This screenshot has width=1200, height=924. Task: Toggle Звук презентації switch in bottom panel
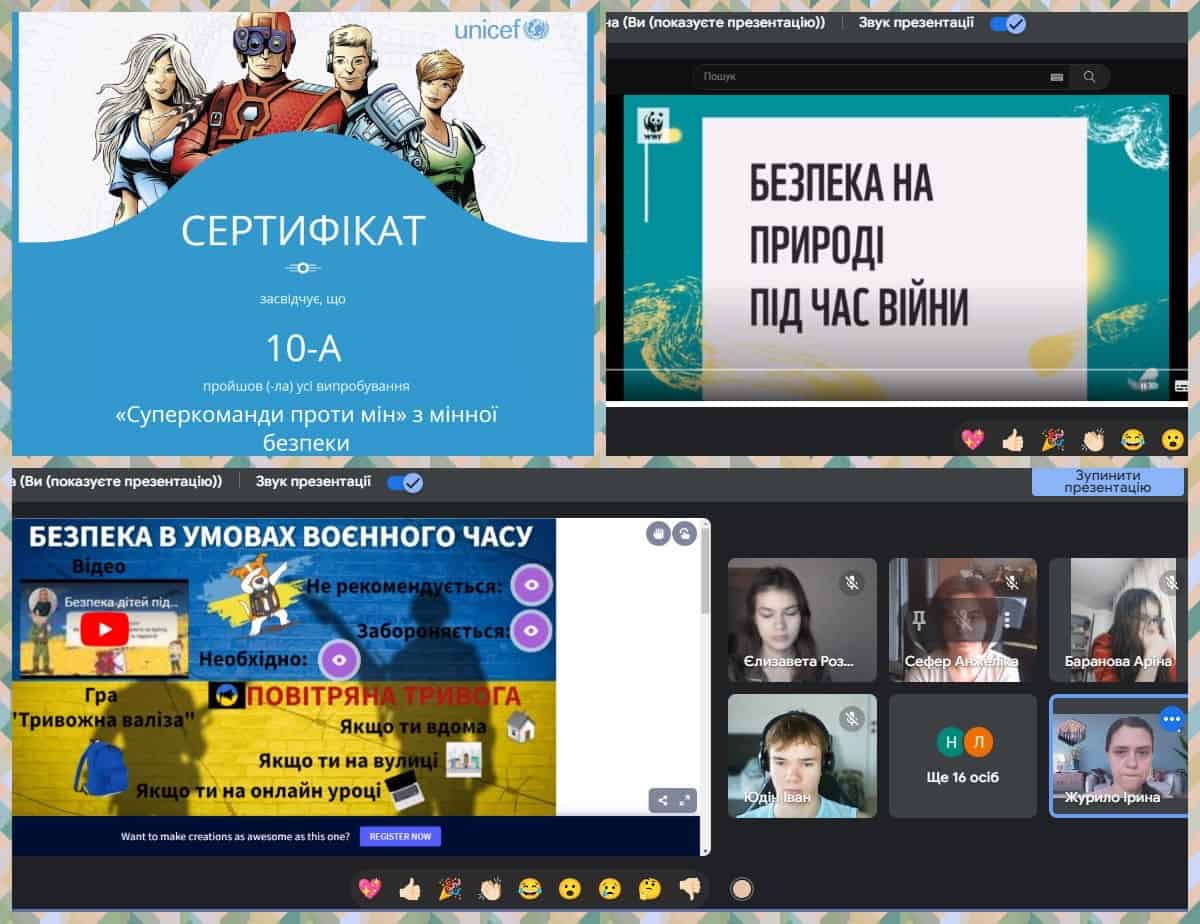405,482
